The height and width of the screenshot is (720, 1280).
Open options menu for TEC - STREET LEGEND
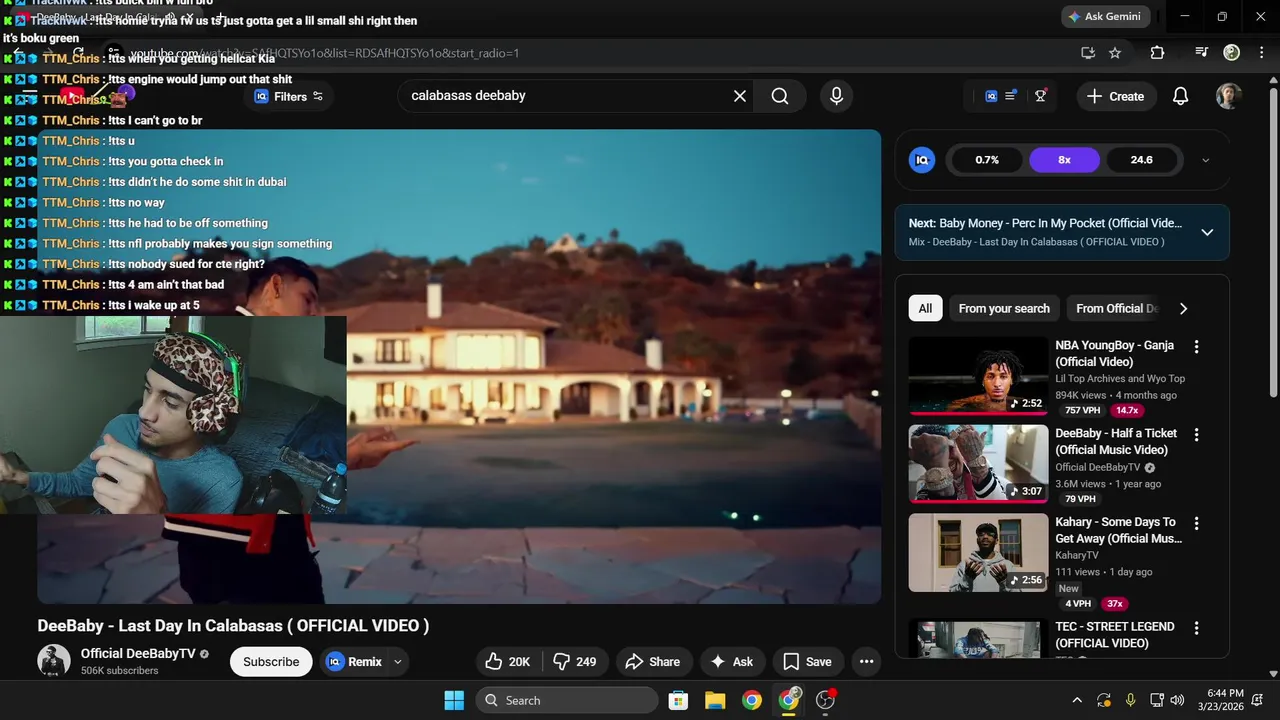1196,628
